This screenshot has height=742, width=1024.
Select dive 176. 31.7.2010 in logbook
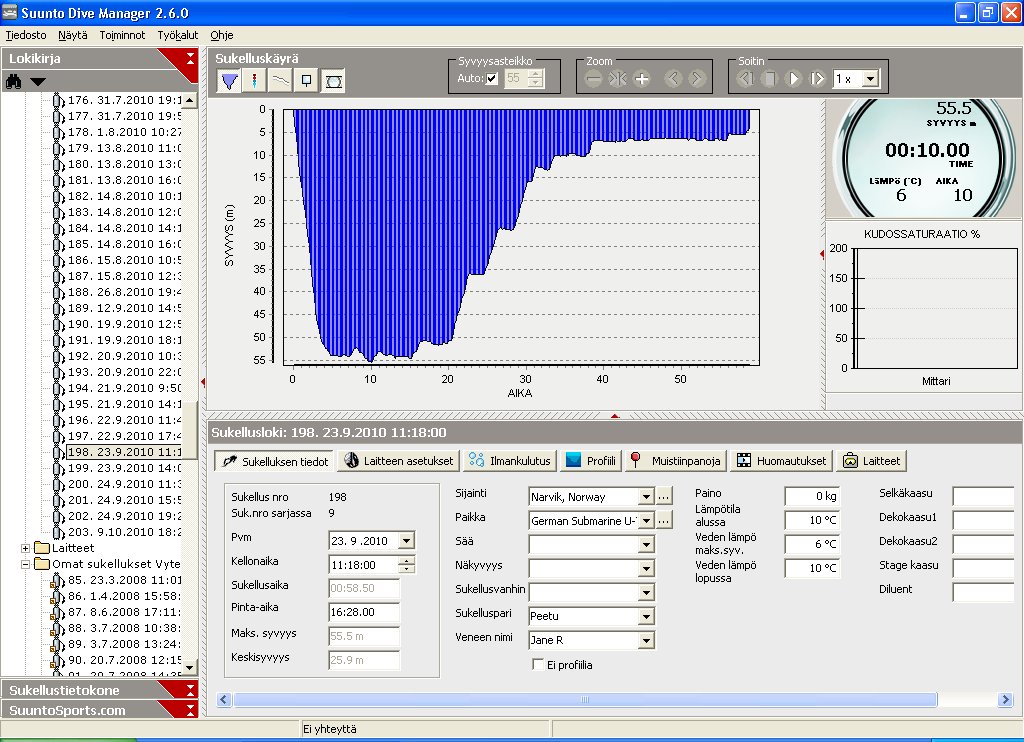124,100
